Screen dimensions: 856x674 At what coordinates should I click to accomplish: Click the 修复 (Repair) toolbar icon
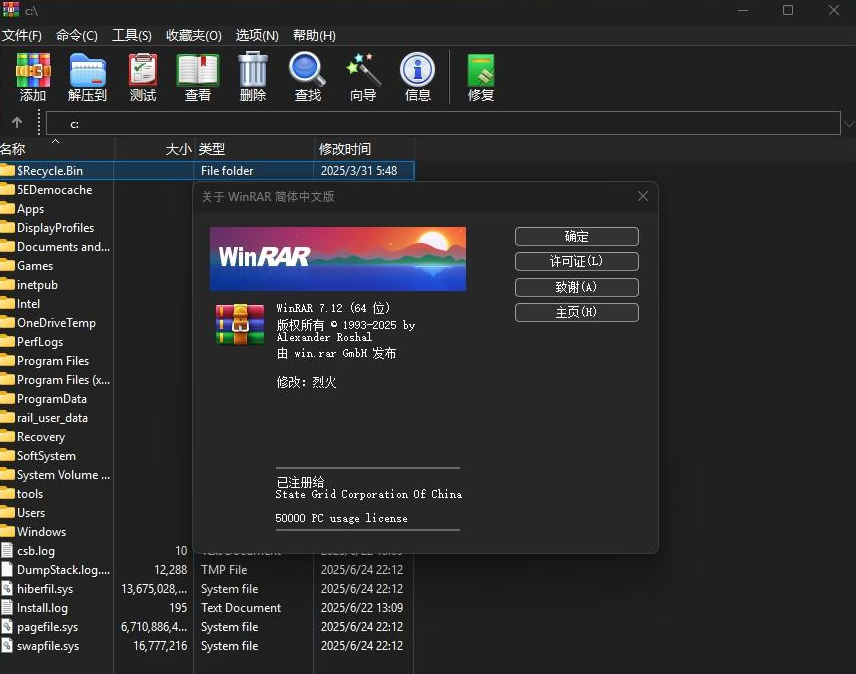(x=480, y=70)
